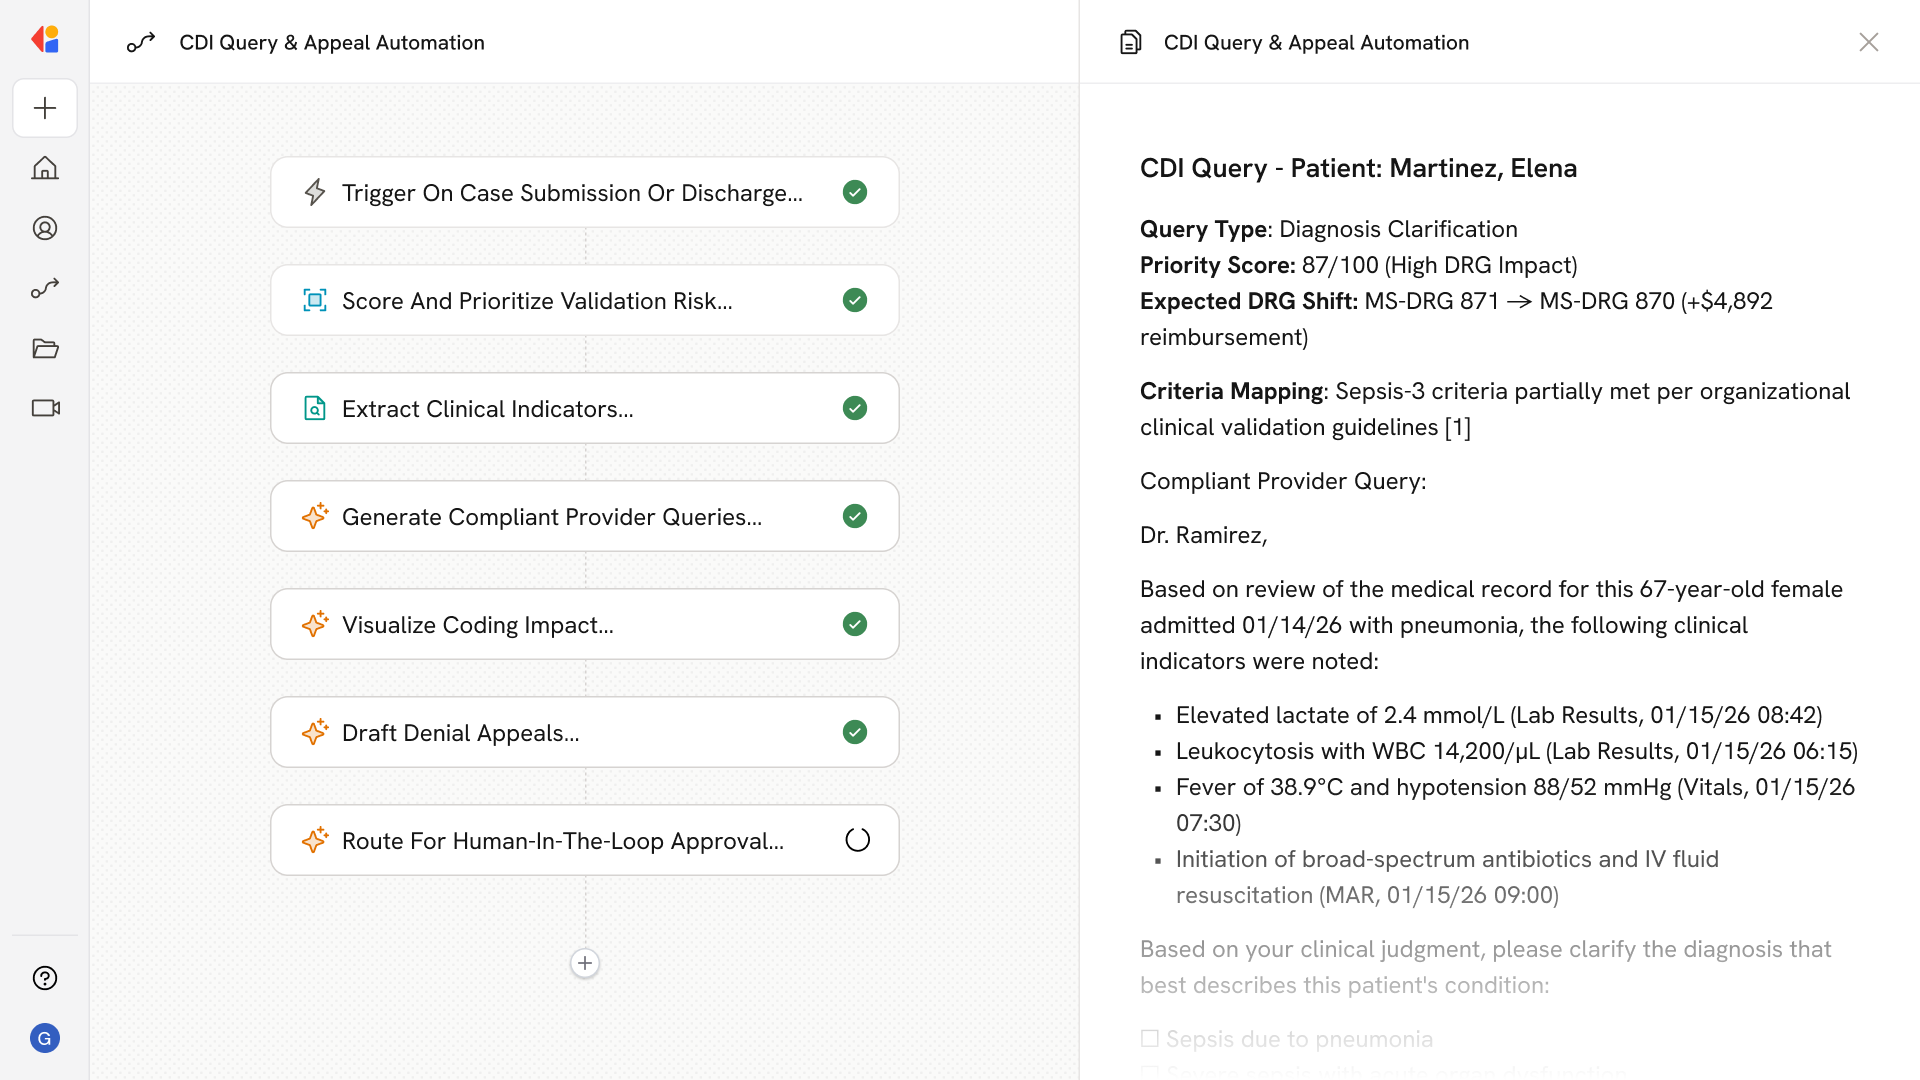Expand the Extract Clinical Indicators step
The width and height of the screenshot is (1920, 1080).
tap(488, 409)
